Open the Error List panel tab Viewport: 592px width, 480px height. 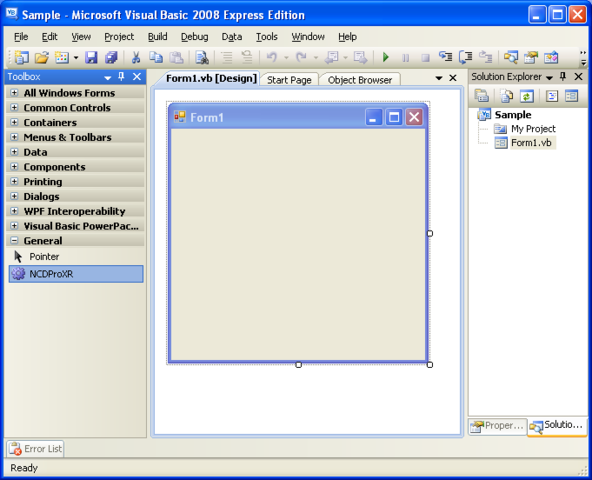pos(35,449)
